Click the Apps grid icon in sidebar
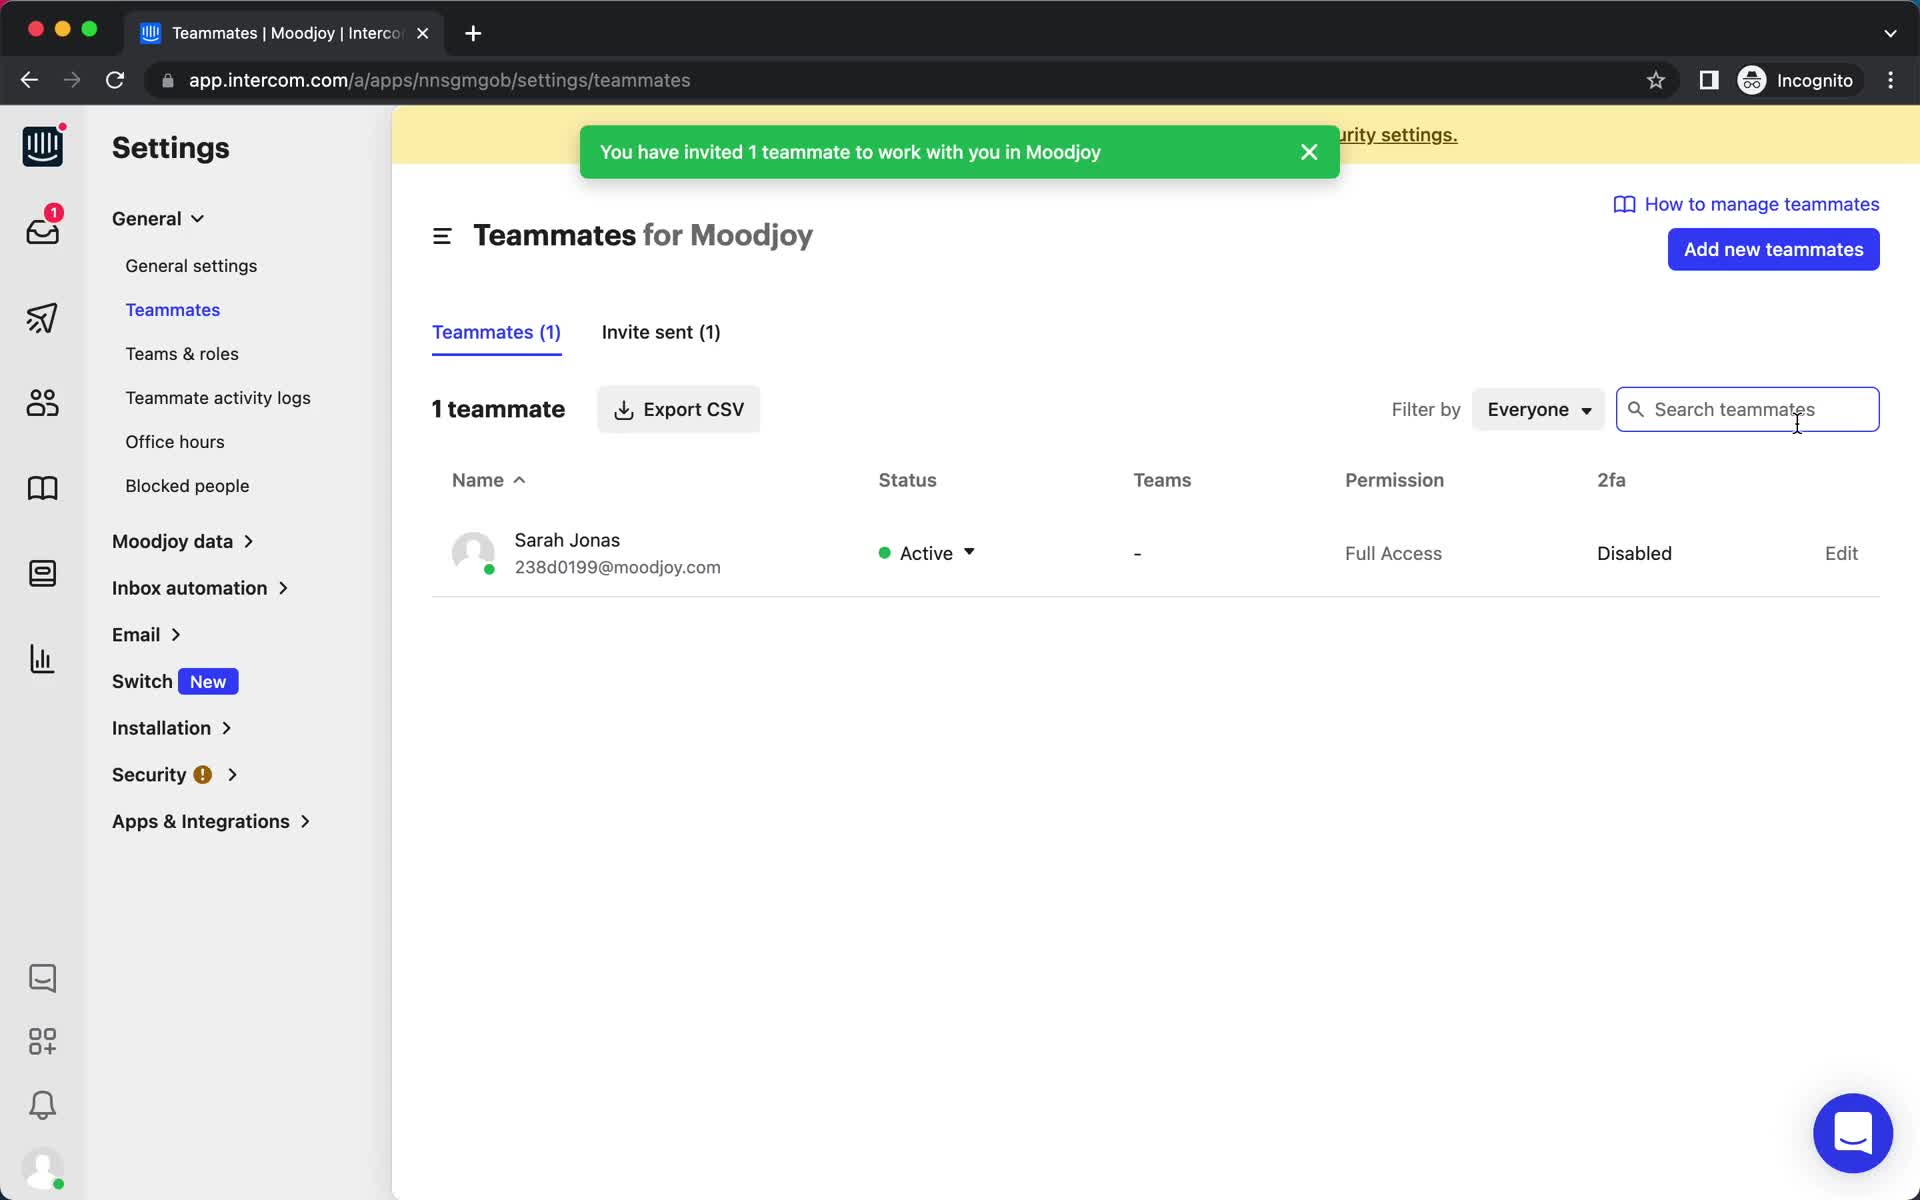The image size is (1920, 1200). [40, 1041]
